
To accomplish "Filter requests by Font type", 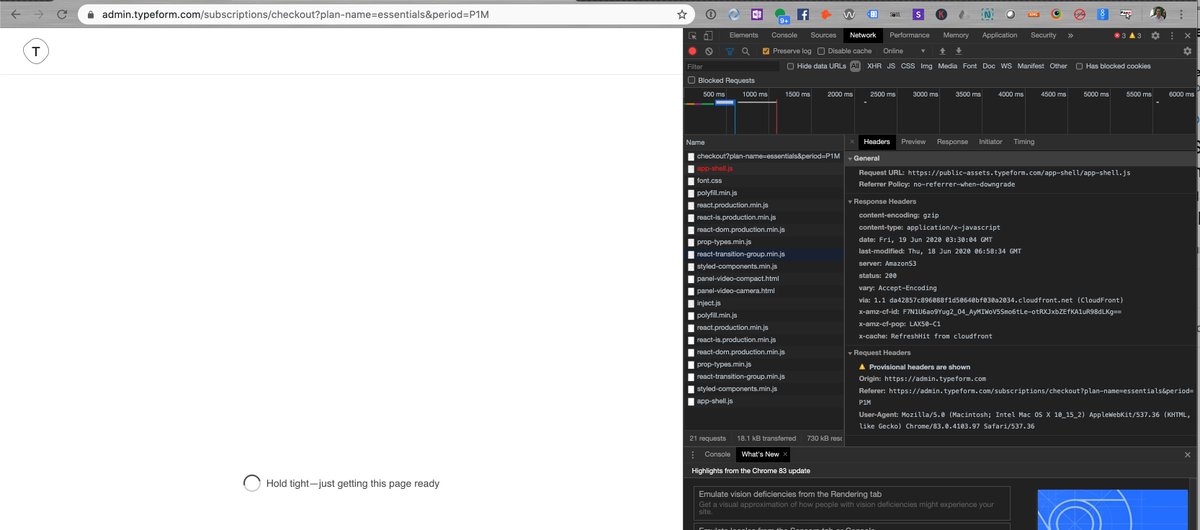I will point(970,66).
